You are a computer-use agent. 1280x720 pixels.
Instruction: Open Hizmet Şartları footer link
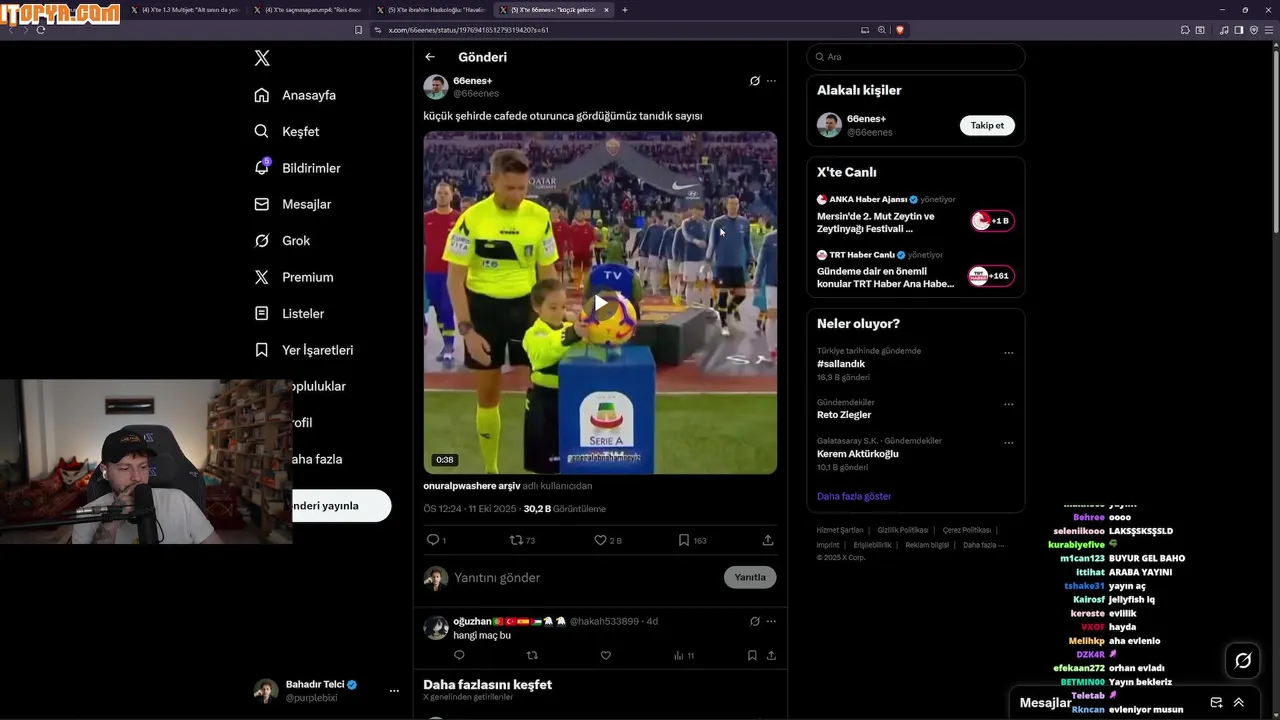pos(840,530)
